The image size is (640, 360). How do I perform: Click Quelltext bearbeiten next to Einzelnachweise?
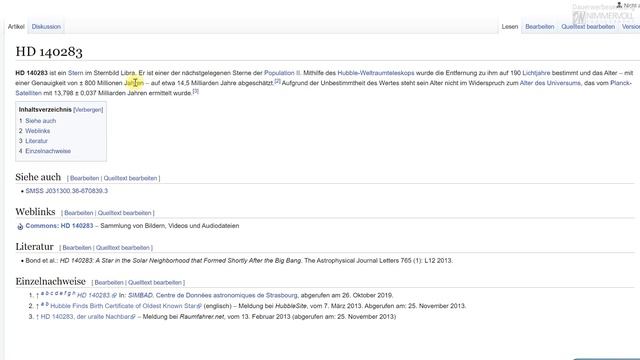coord(155,282)
